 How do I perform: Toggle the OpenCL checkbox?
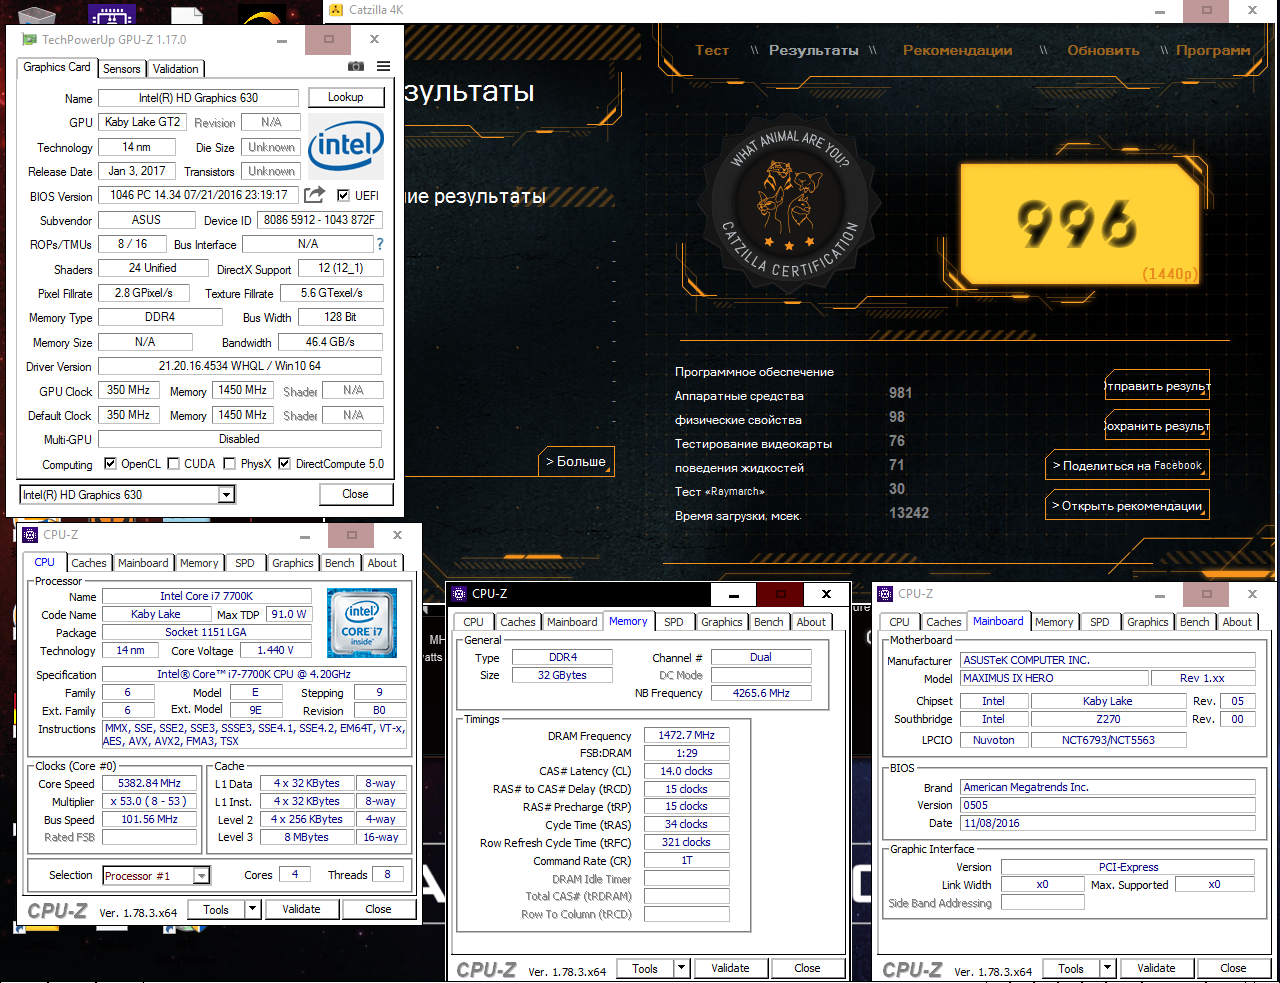pyautogui.click(x=111, y=463)
